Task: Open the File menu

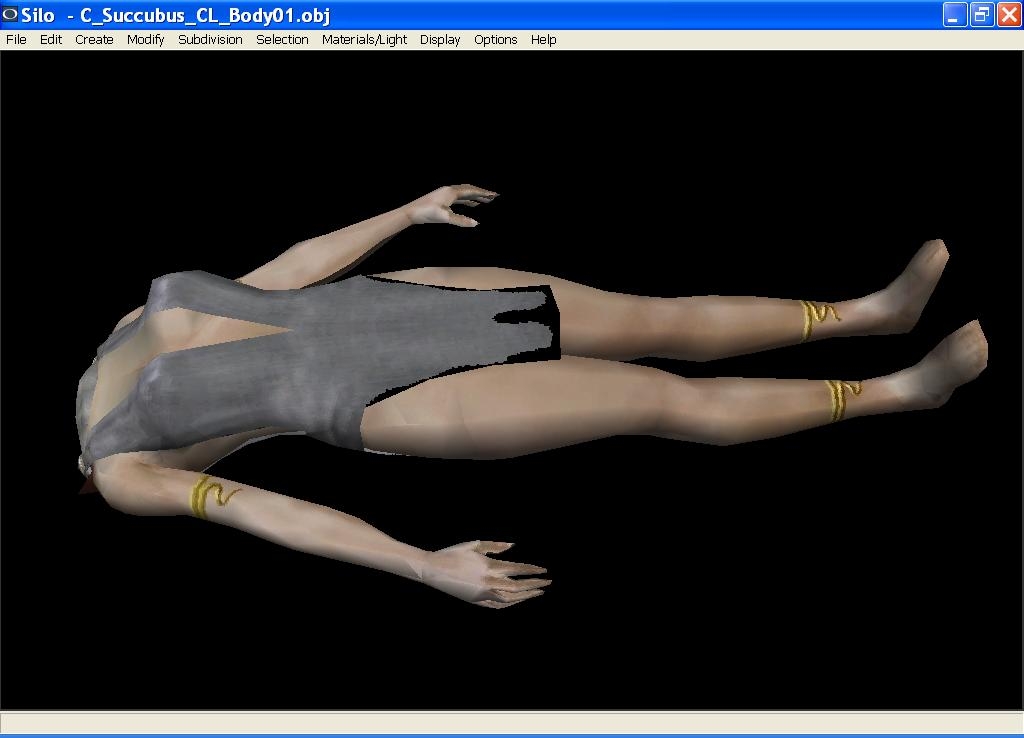Action: pyautogui.click(x=16, y=40)
